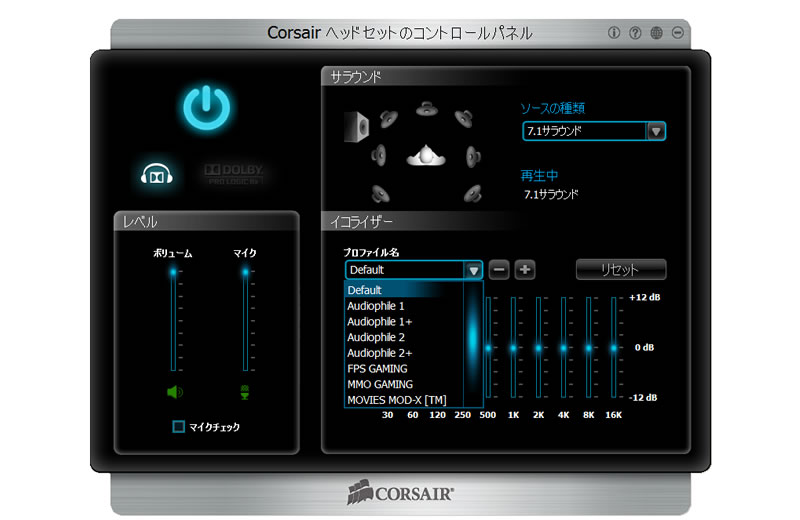This screenshot has width=800, height=520.
Task: Click the Dolby headphone icon
Action: click(x=157, y=174)
